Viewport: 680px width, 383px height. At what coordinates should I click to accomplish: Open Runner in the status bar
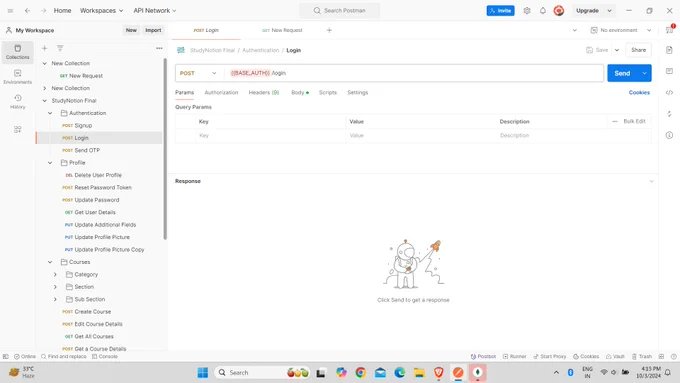pos(515,357)
